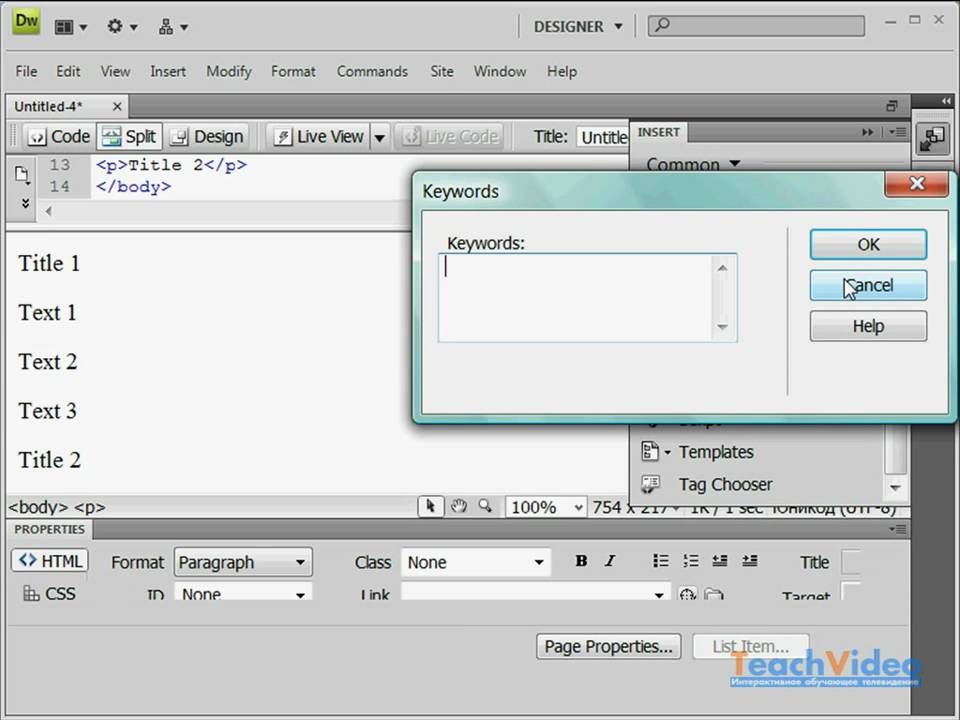Click the search field in the application bar
Viewport: 960px width, 720px height.
[756, 26]
